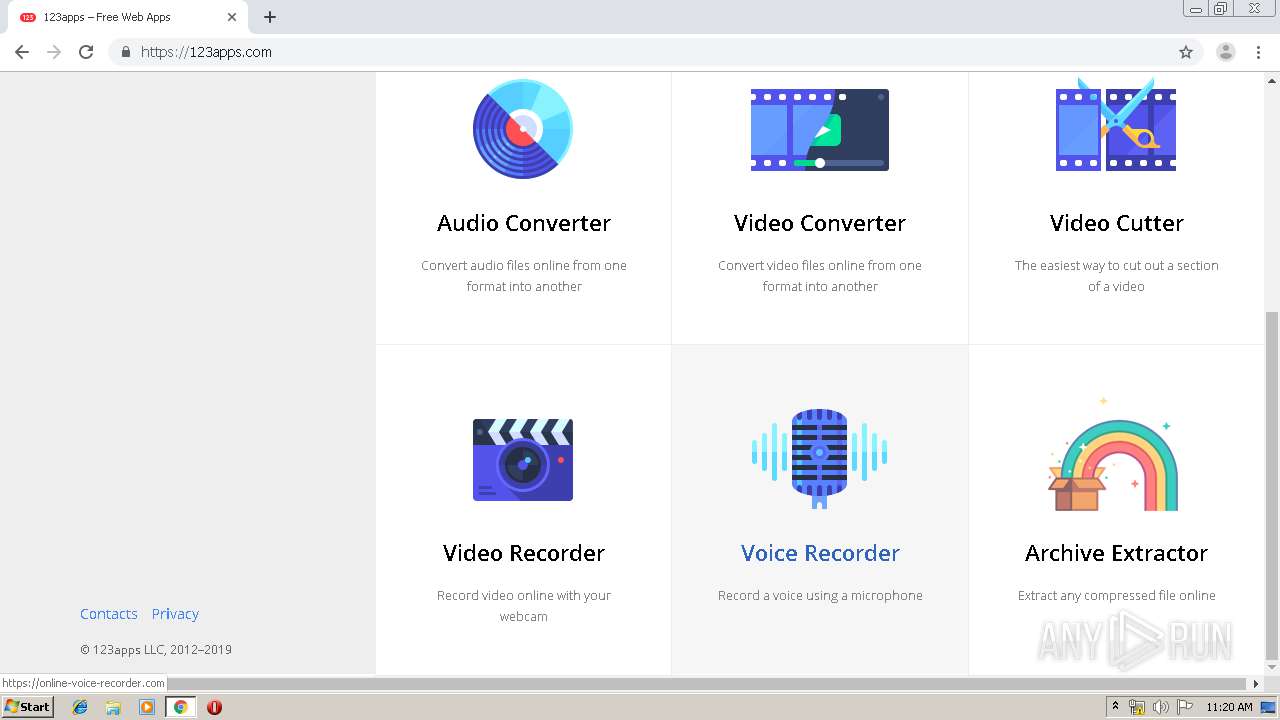Click 'Extract any compressed file online' text

click(1116, 595)
